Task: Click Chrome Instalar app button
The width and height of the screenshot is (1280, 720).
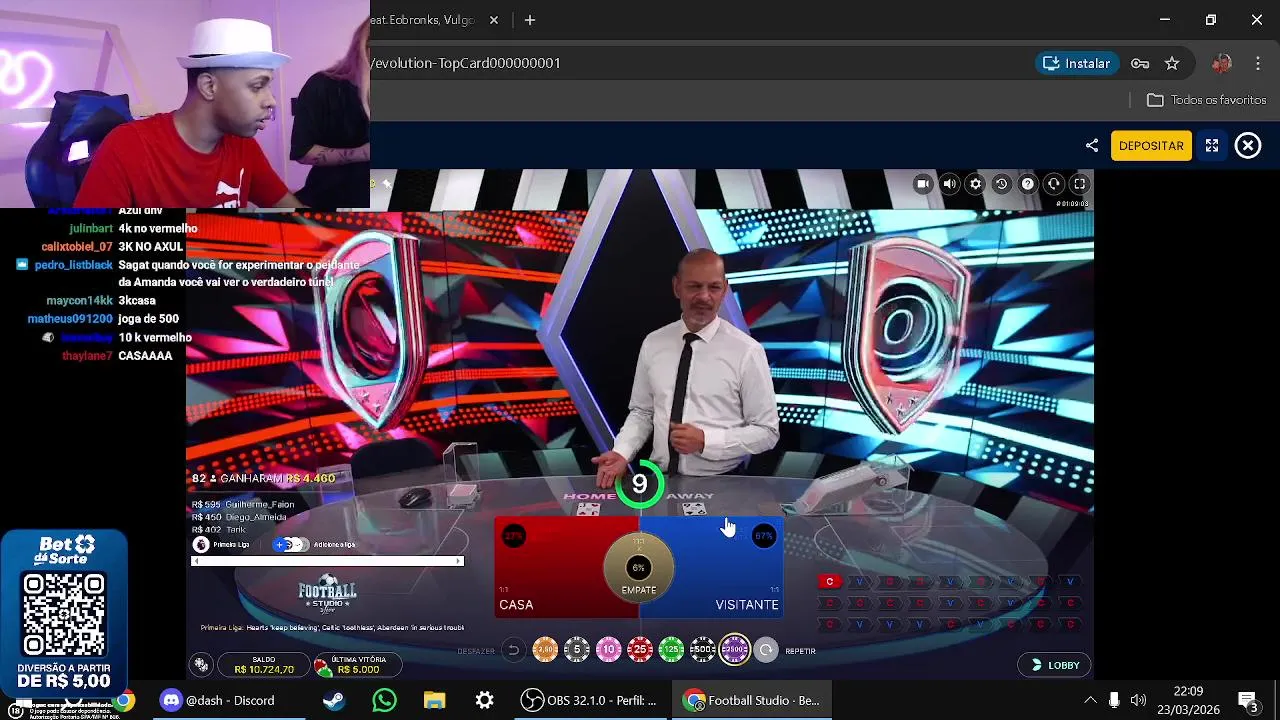Action: [x=1076, y=63]
